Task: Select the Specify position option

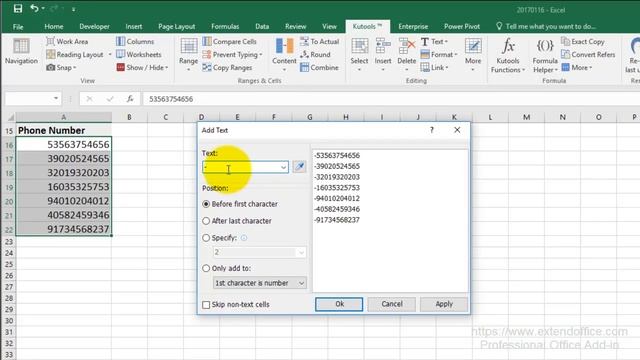Action: (x=220, y=238)
